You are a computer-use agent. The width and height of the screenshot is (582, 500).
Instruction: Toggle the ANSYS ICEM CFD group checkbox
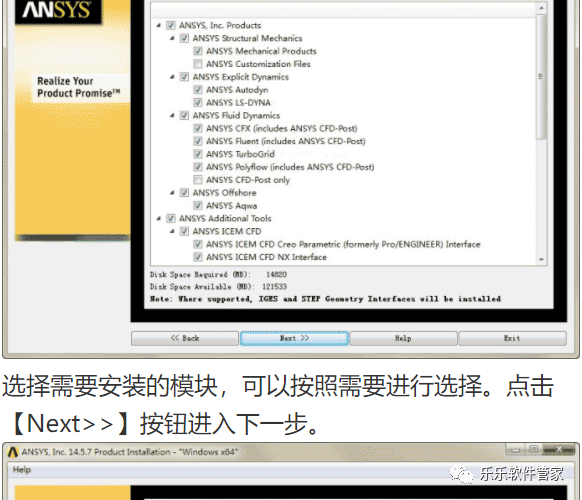point(184,231)
